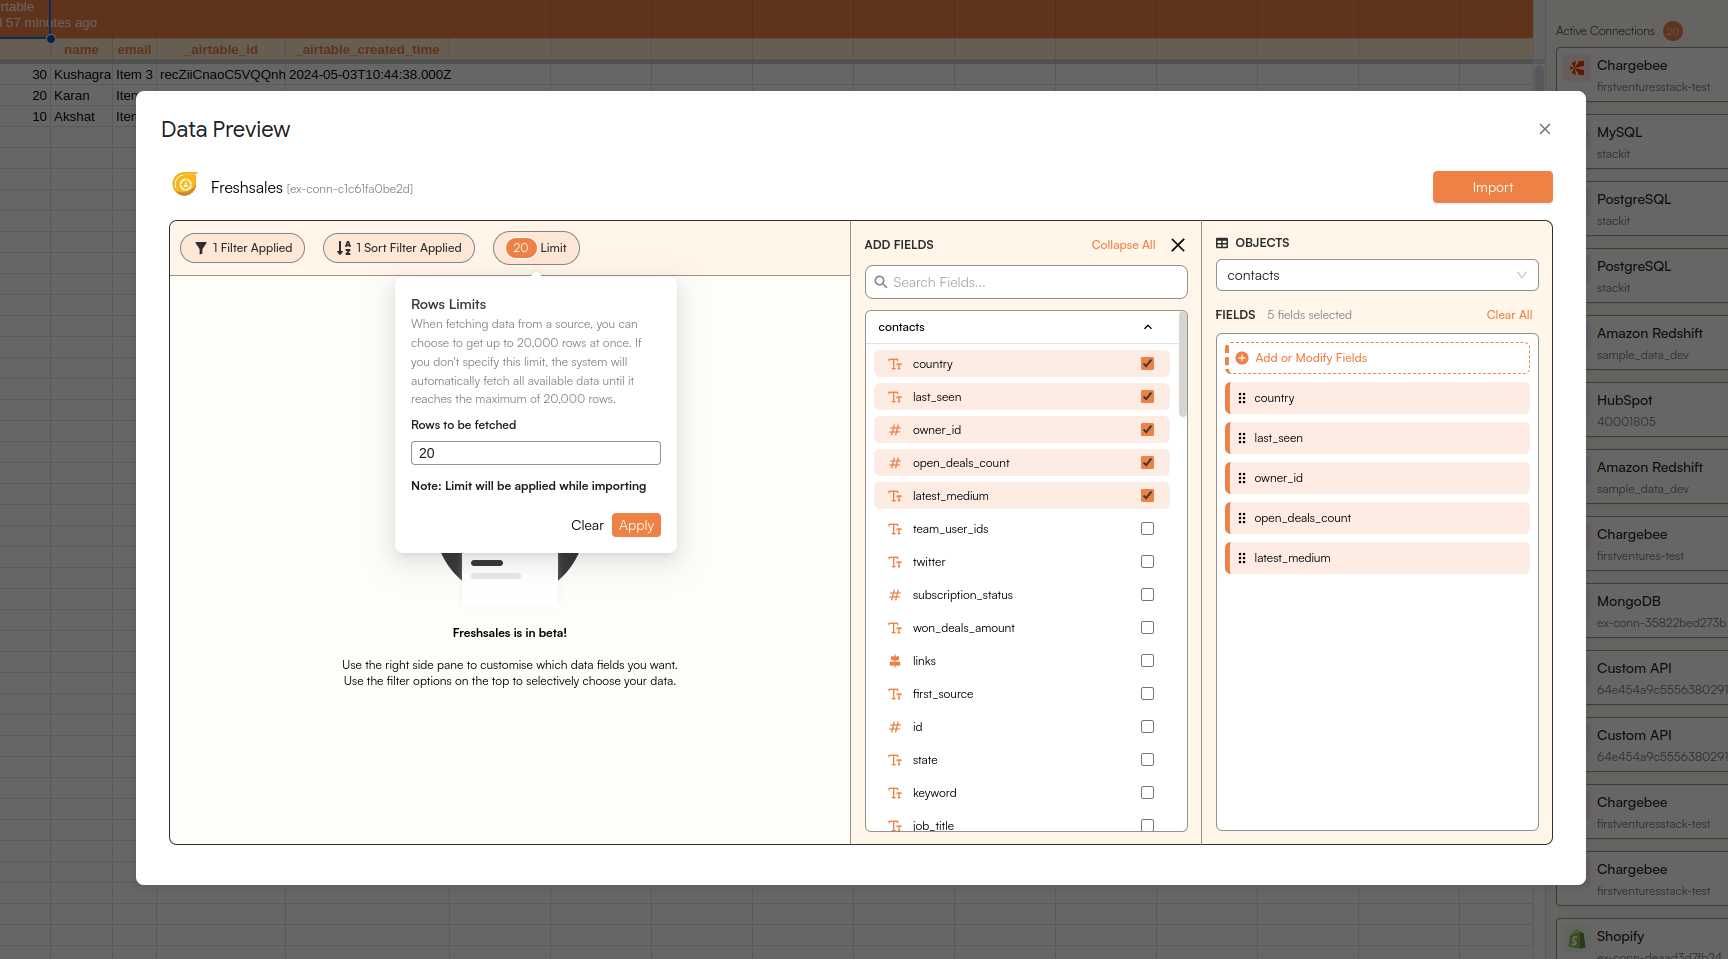This screenshot has width=1728, height=959.
Task: Open the contacts object dropdown
Action: click(1377, 275)
